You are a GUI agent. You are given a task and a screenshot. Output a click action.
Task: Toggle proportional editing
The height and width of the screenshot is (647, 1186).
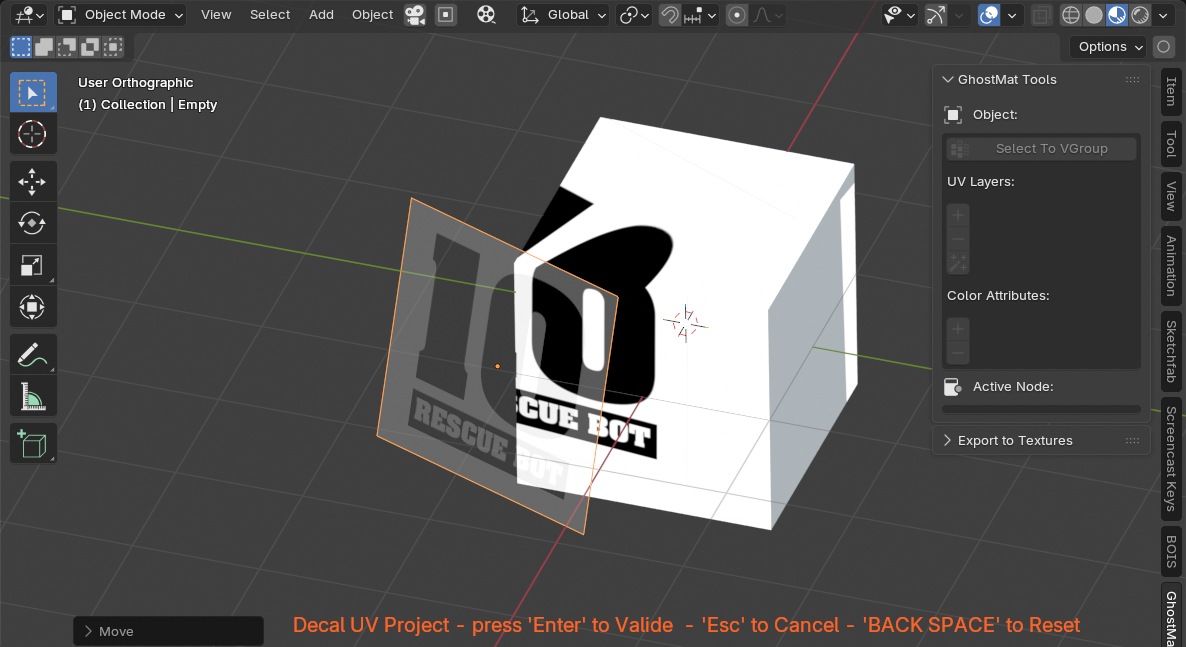coord(737,15)
